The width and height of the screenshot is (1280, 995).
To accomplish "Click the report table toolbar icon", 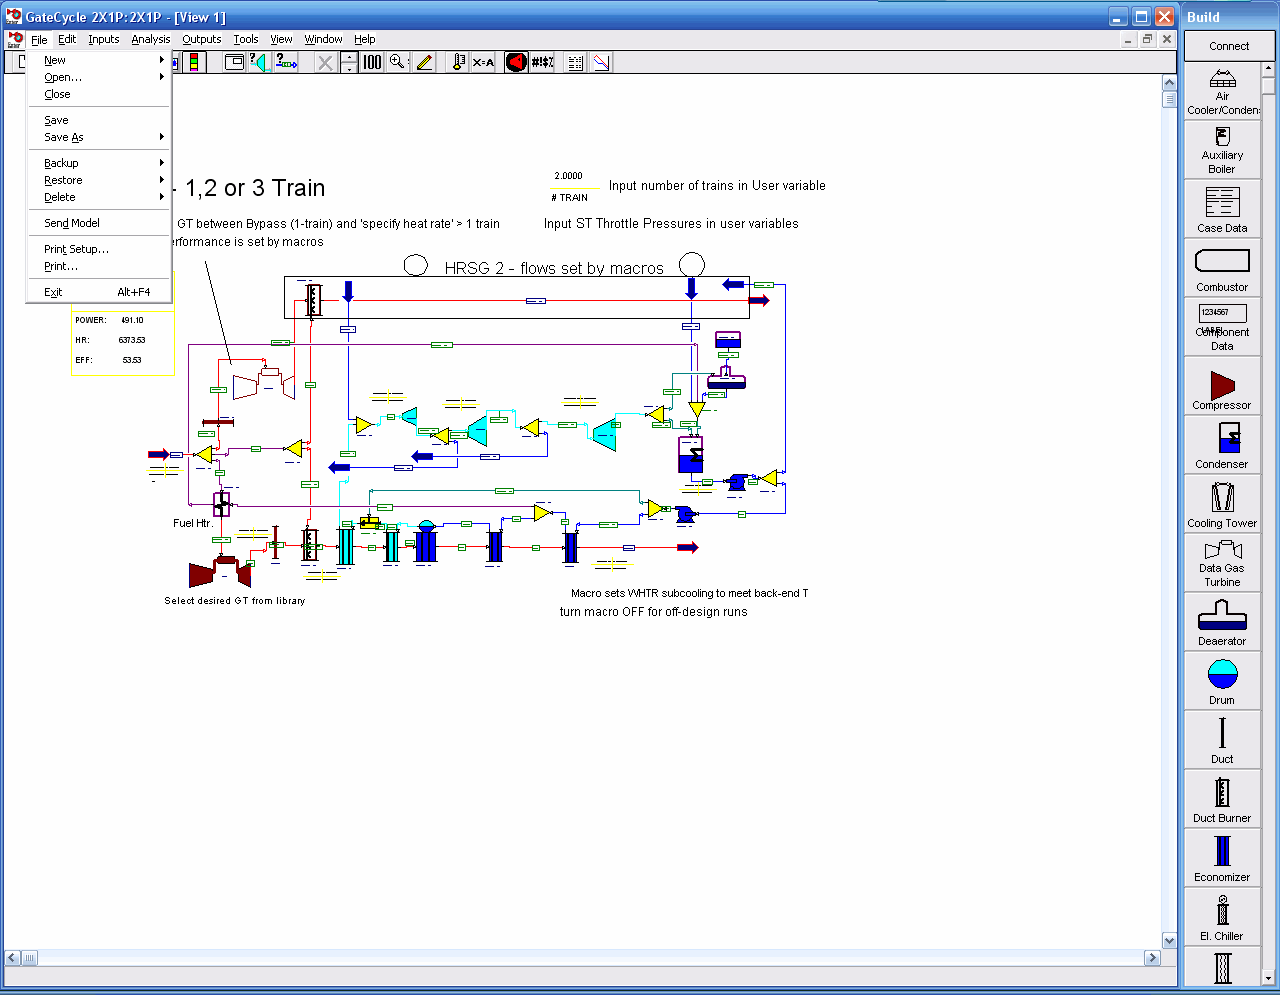I will (575, 62).
